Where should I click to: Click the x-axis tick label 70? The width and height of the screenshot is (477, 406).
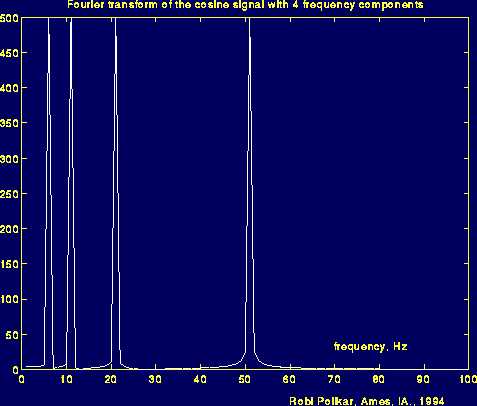click(334, 379)
